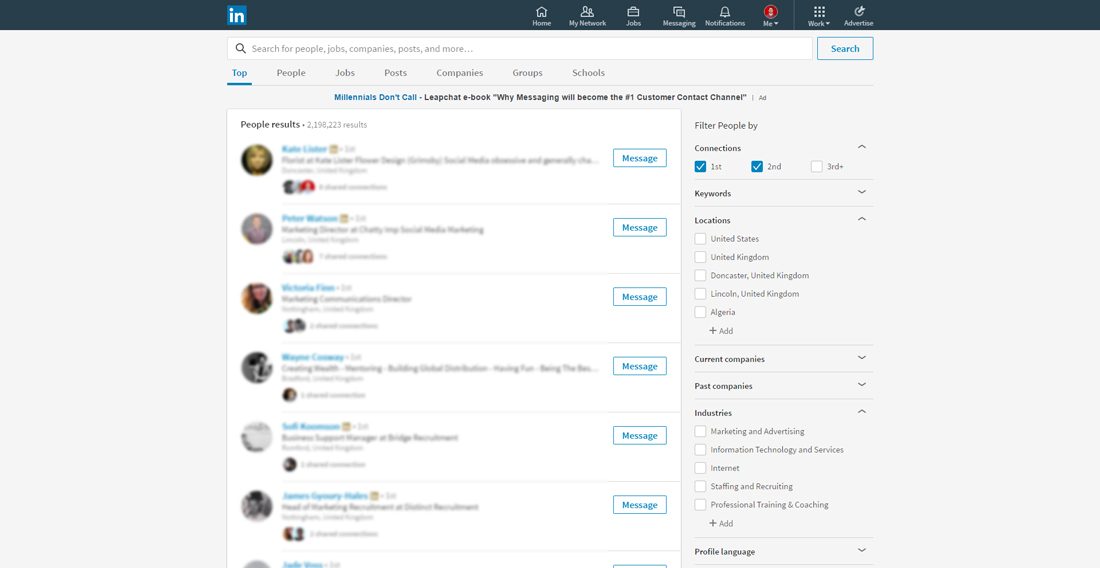Screen dimensions: 1100x568
Task: Click the search input field
Action: [x=520, y=48]
